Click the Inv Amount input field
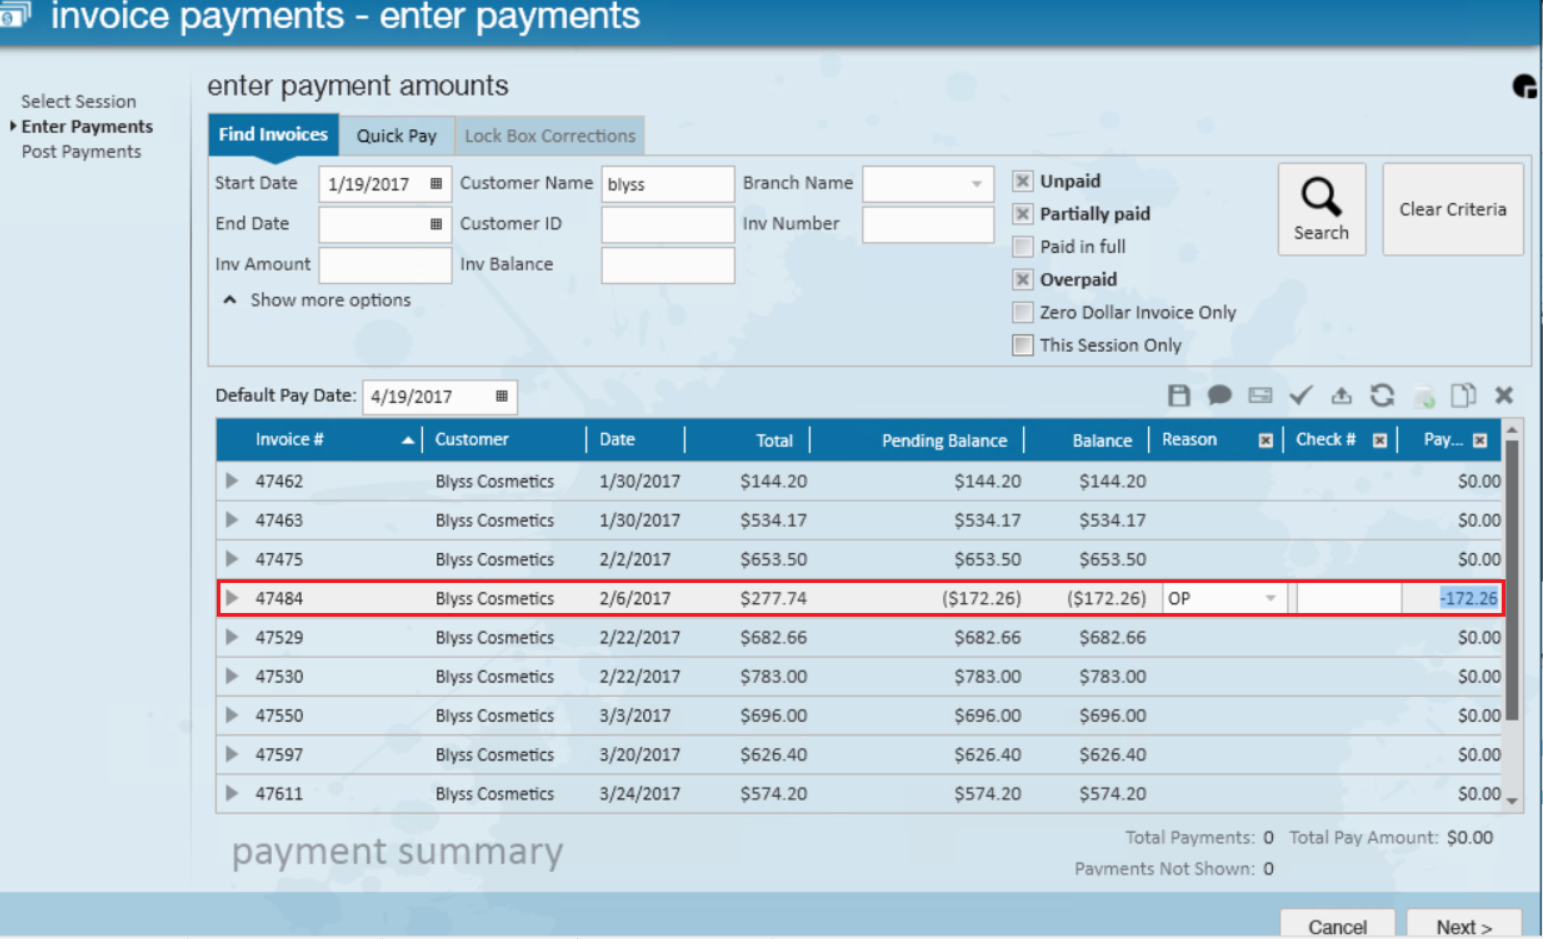This screenshot has height=939, width=1543. click(385, 265)
